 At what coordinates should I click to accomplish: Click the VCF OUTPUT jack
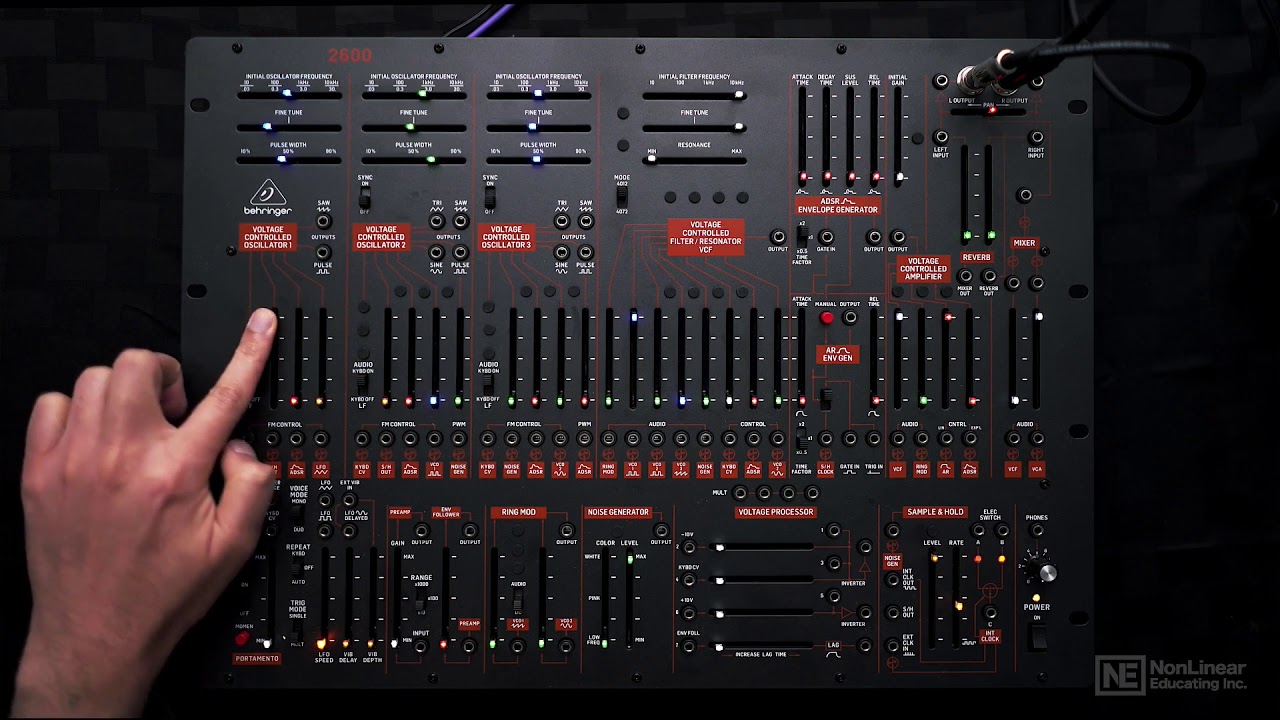coord(777,237)
